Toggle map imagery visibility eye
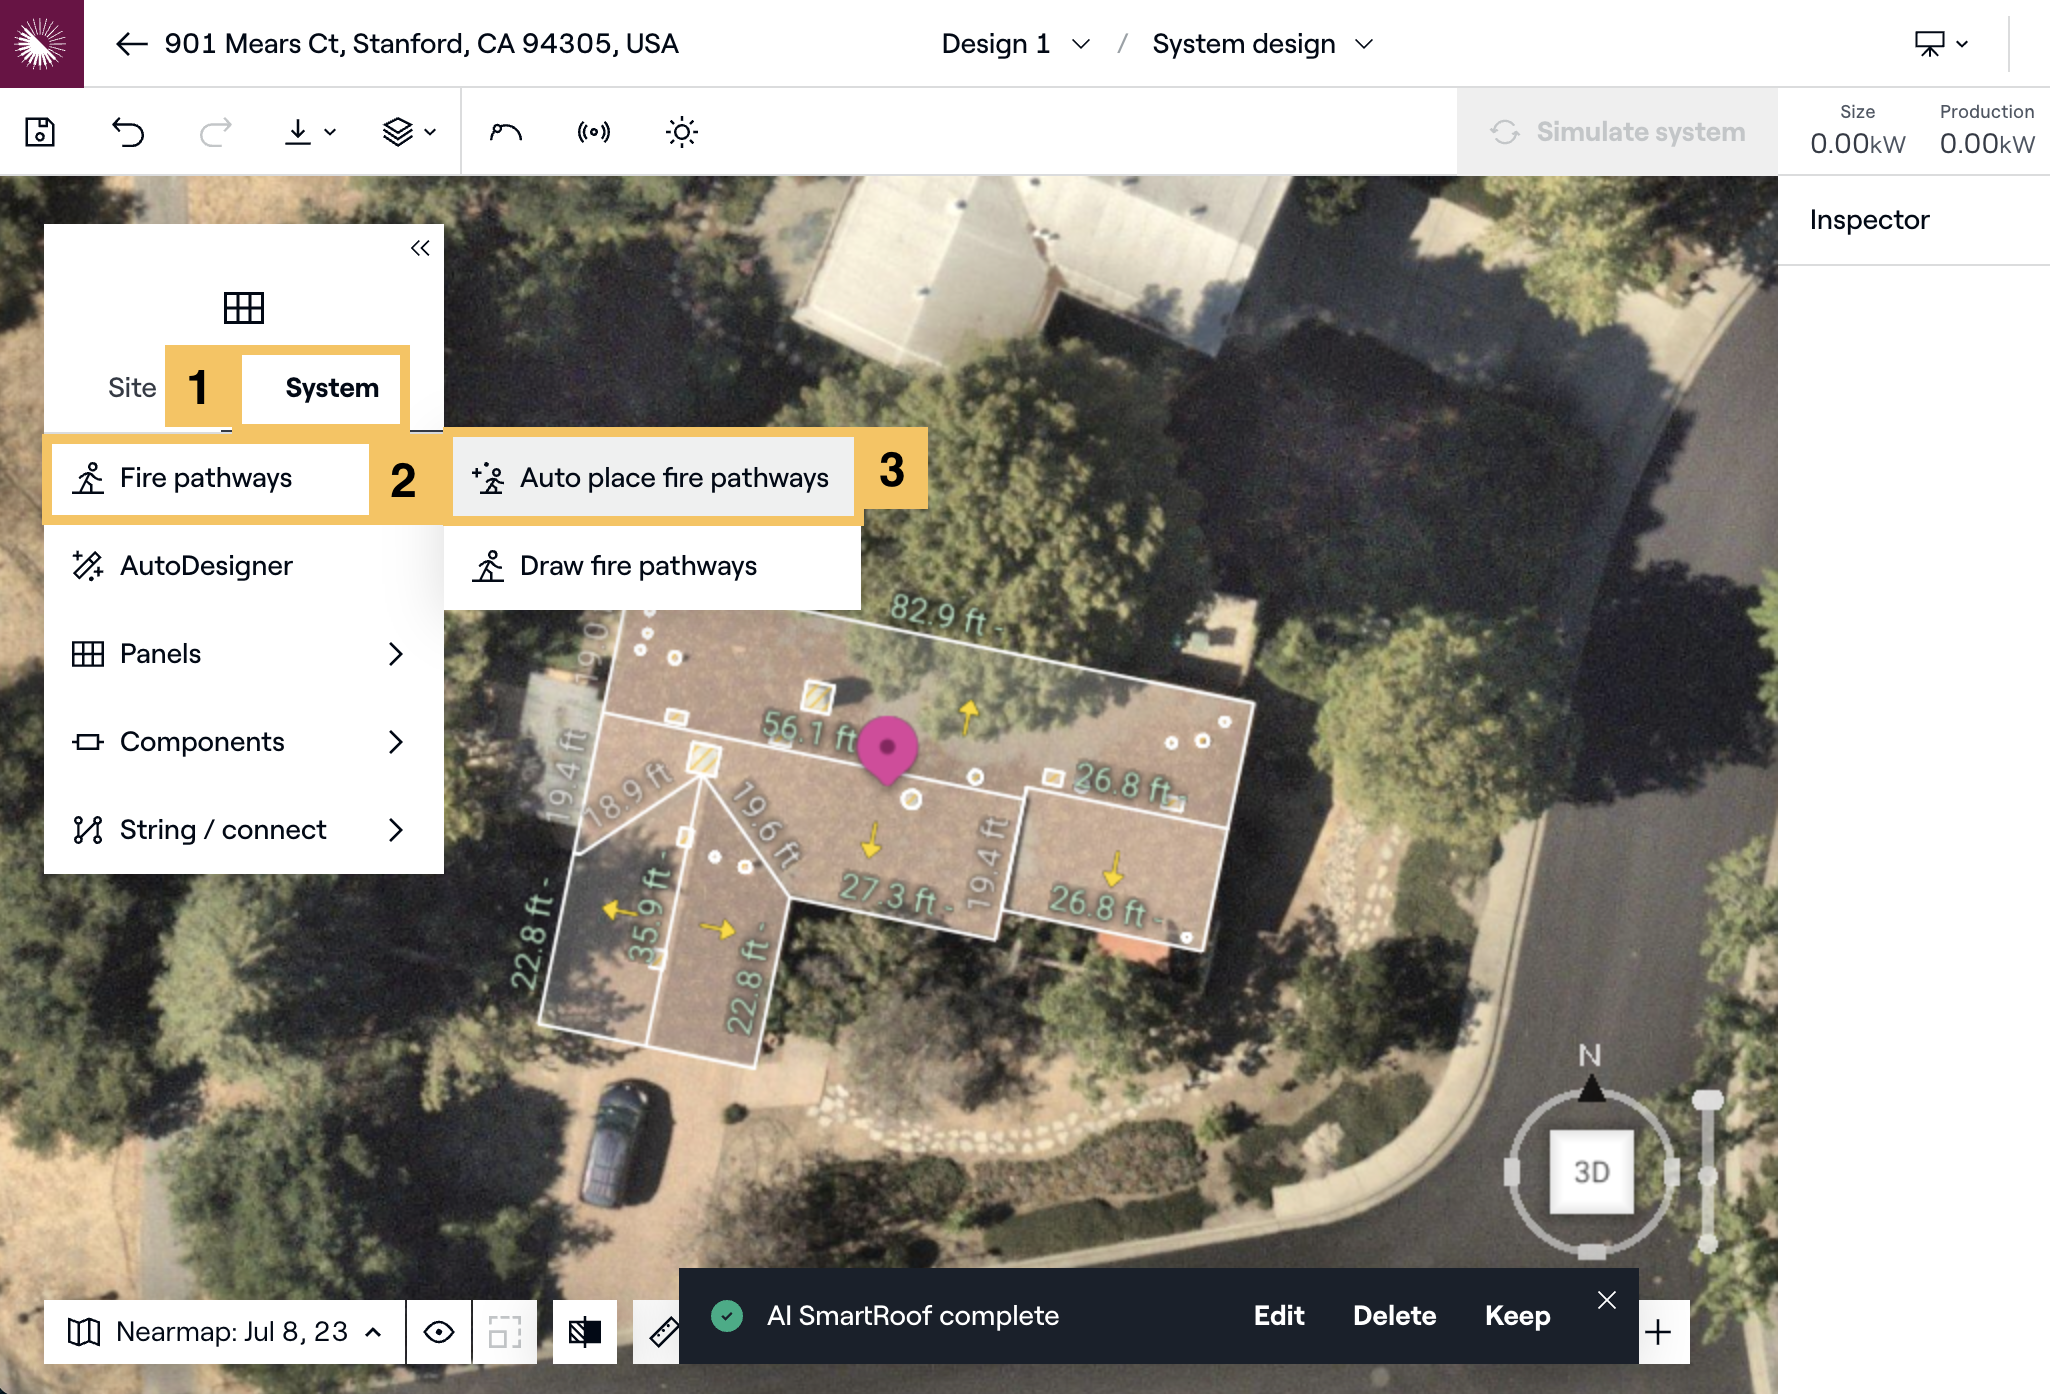The height and width of the screenshot is (1394, 2050). (x=439, y=1332)
